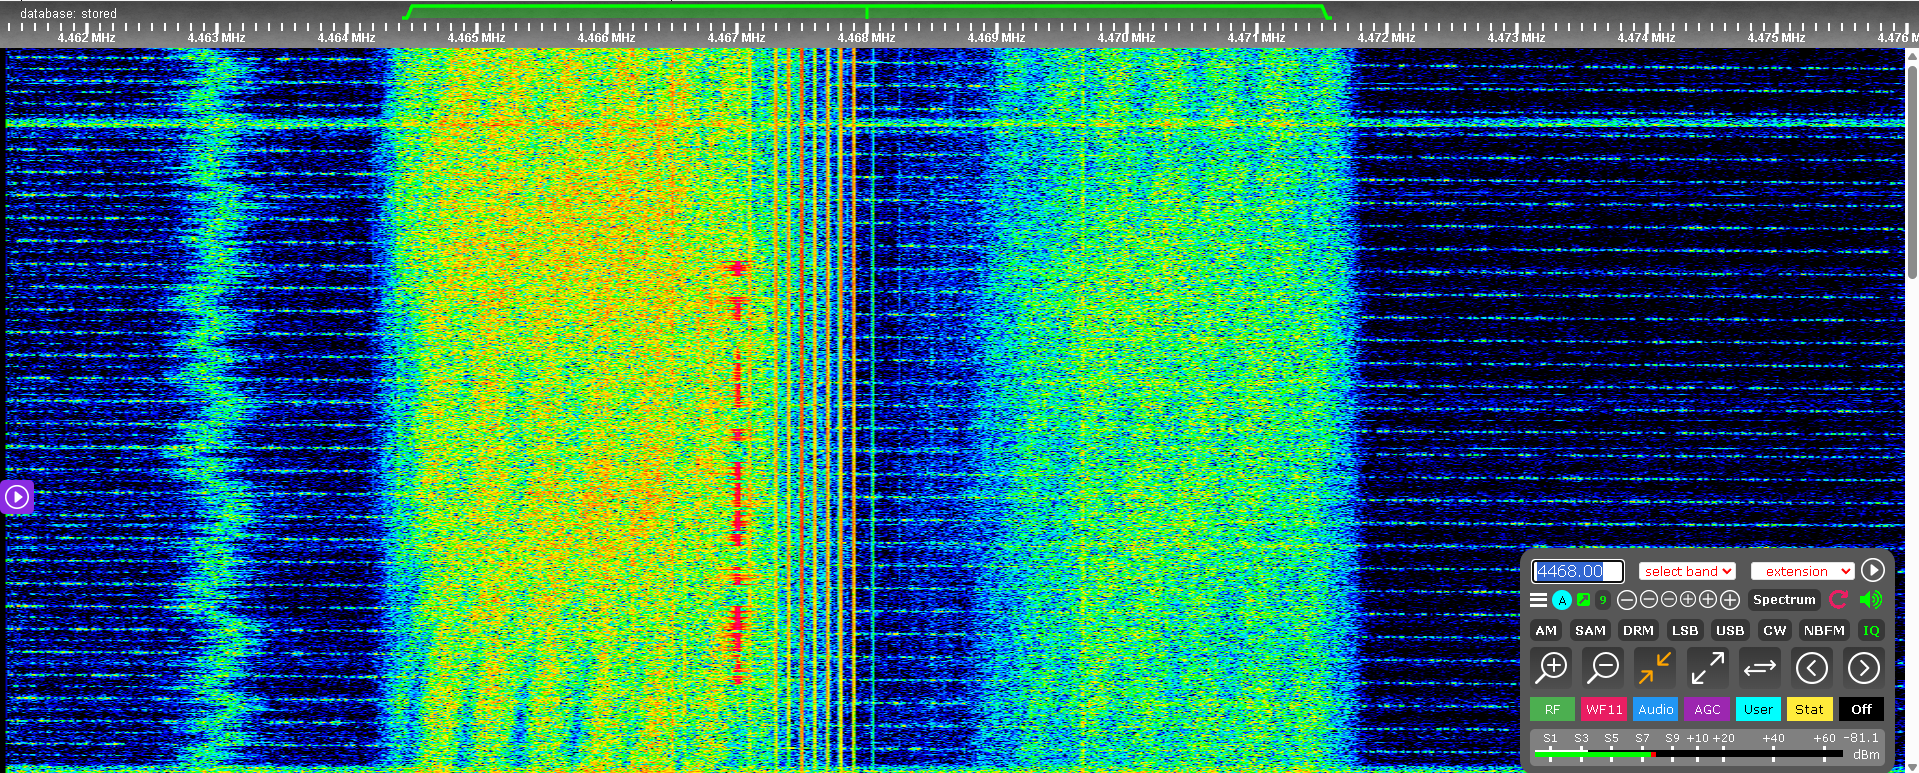The image size is (1919, 773).
Task: Click the double horizontal arrow icon
Action: [1759, 667]
